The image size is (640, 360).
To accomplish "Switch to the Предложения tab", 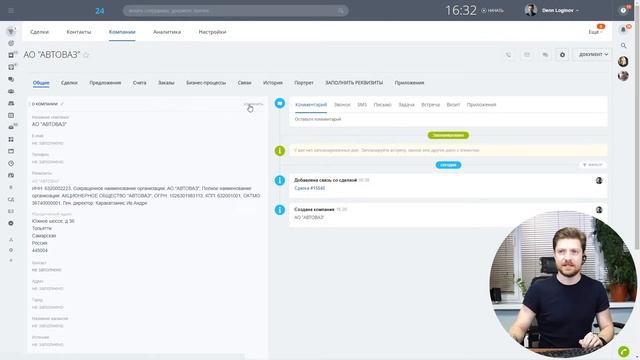I will (x=105, y=83).
